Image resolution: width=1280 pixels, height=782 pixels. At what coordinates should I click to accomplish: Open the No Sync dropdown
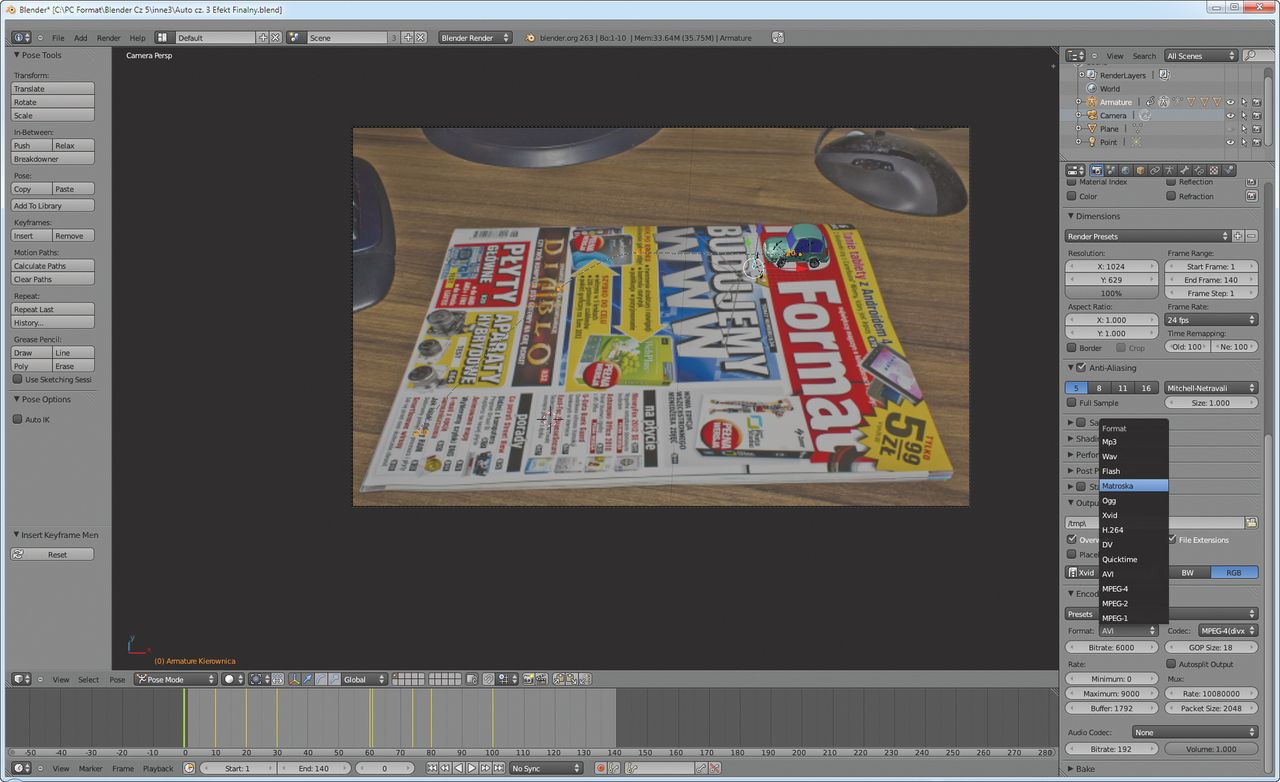[546, 768]
